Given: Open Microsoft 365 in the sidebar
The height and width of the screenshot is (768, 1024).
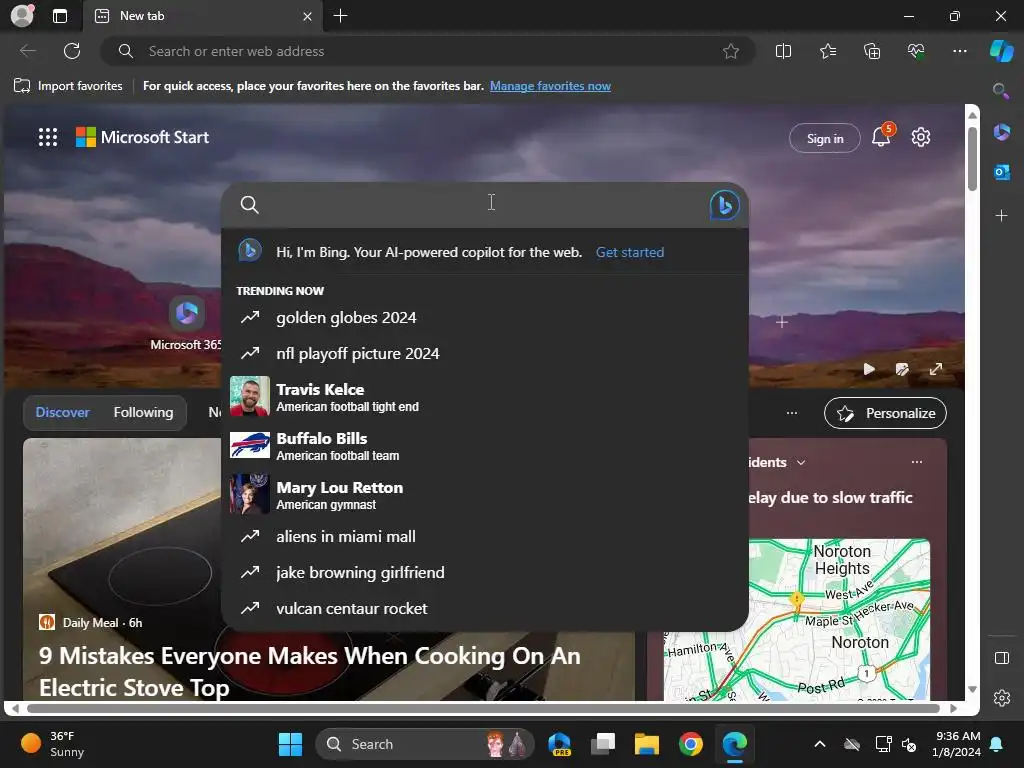Looking at the screenshot, I should tap(1001, 133).
